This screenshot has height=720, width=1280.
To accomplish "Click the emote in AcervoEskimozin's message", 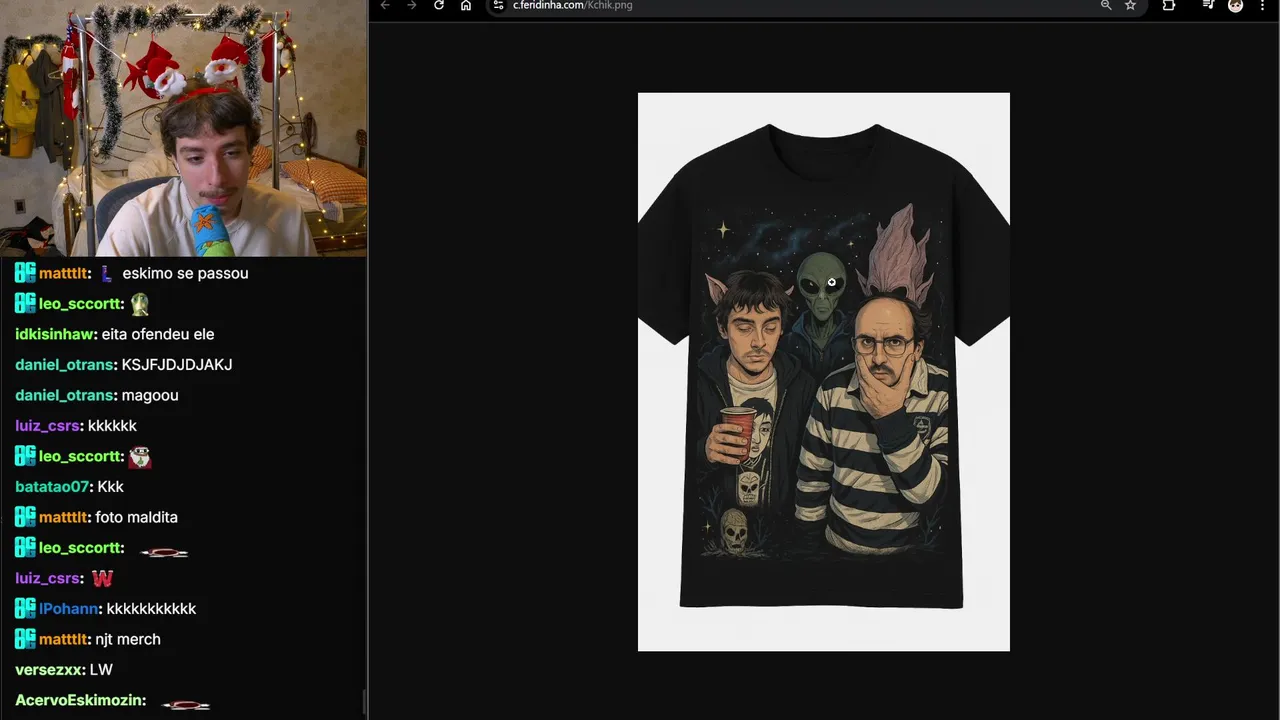I will coord(186,704).
